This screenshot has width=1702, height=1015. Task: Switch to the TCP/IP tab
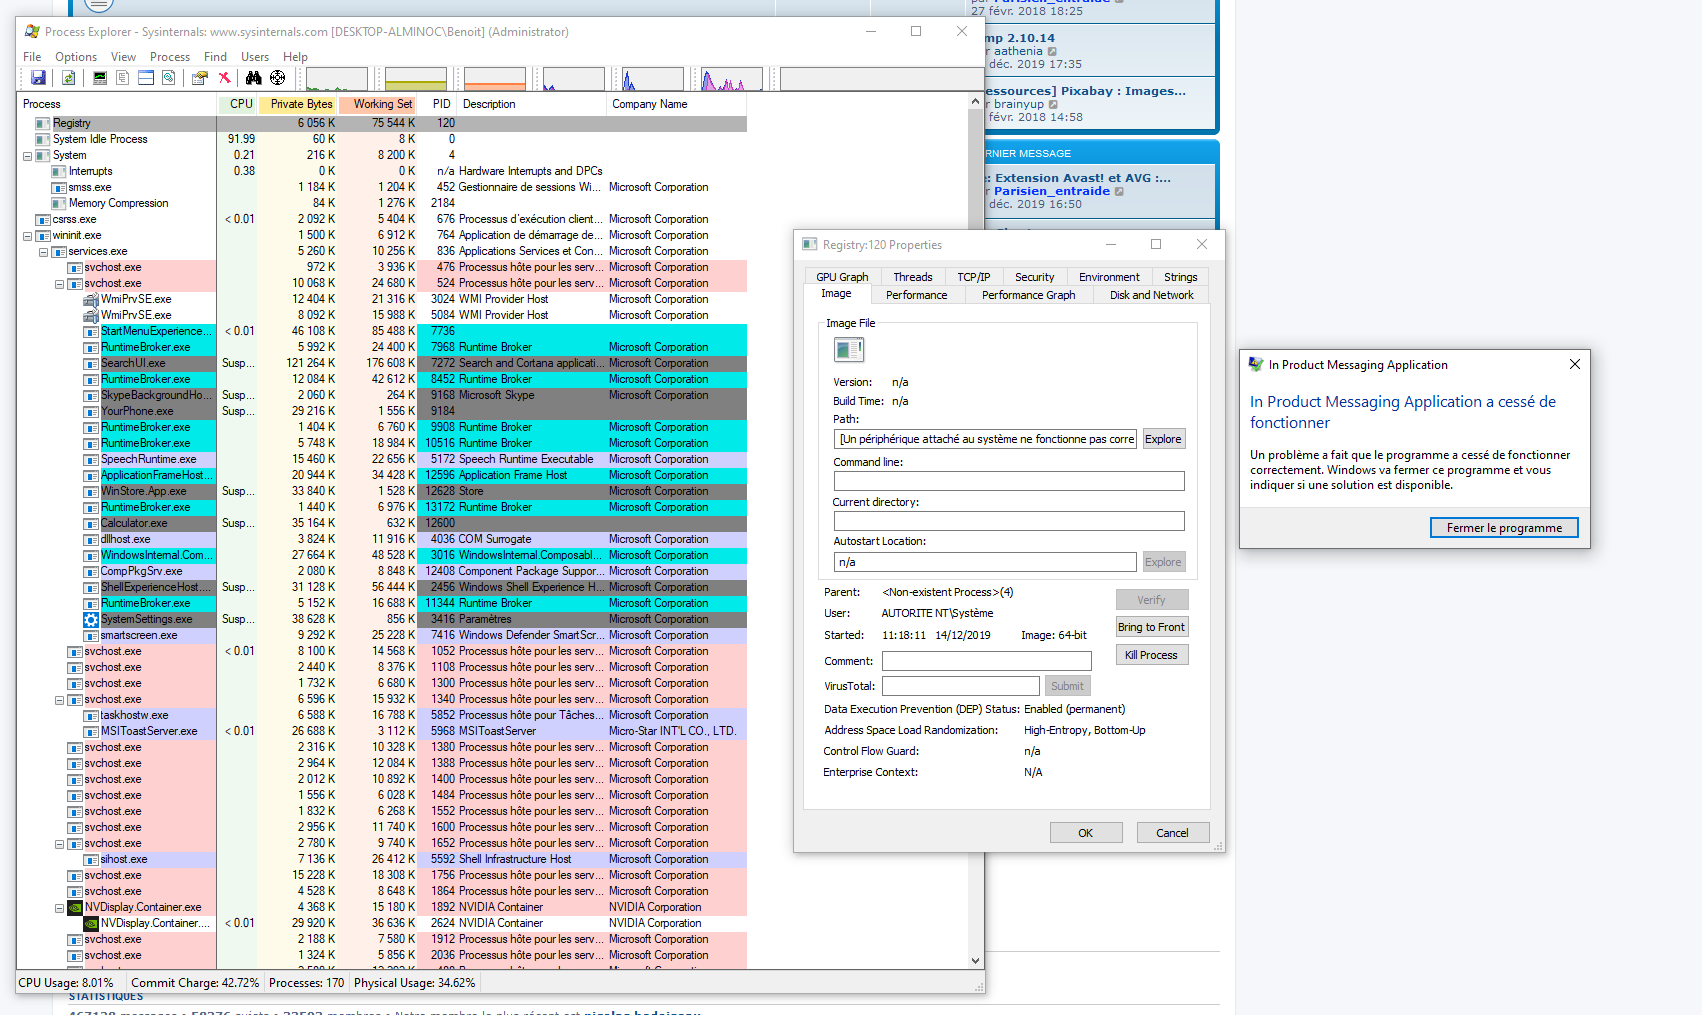[x=974, y=277]
